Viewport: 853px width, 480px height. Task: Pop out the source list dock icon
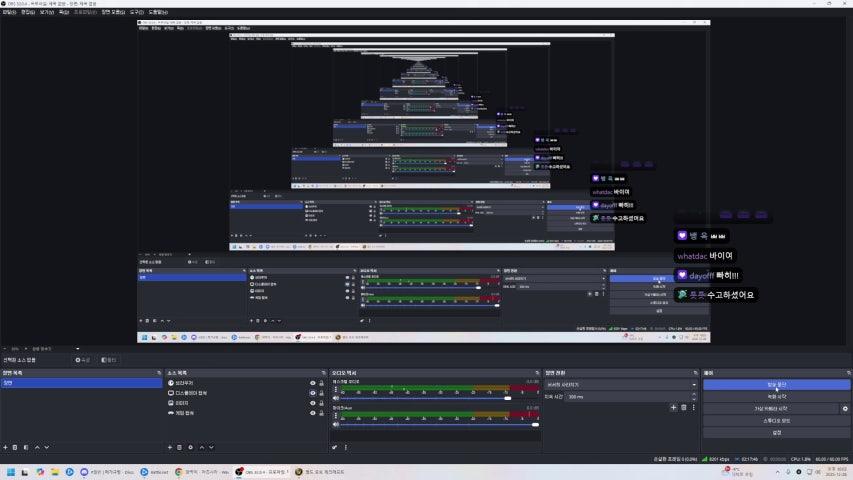click(324, 373)
